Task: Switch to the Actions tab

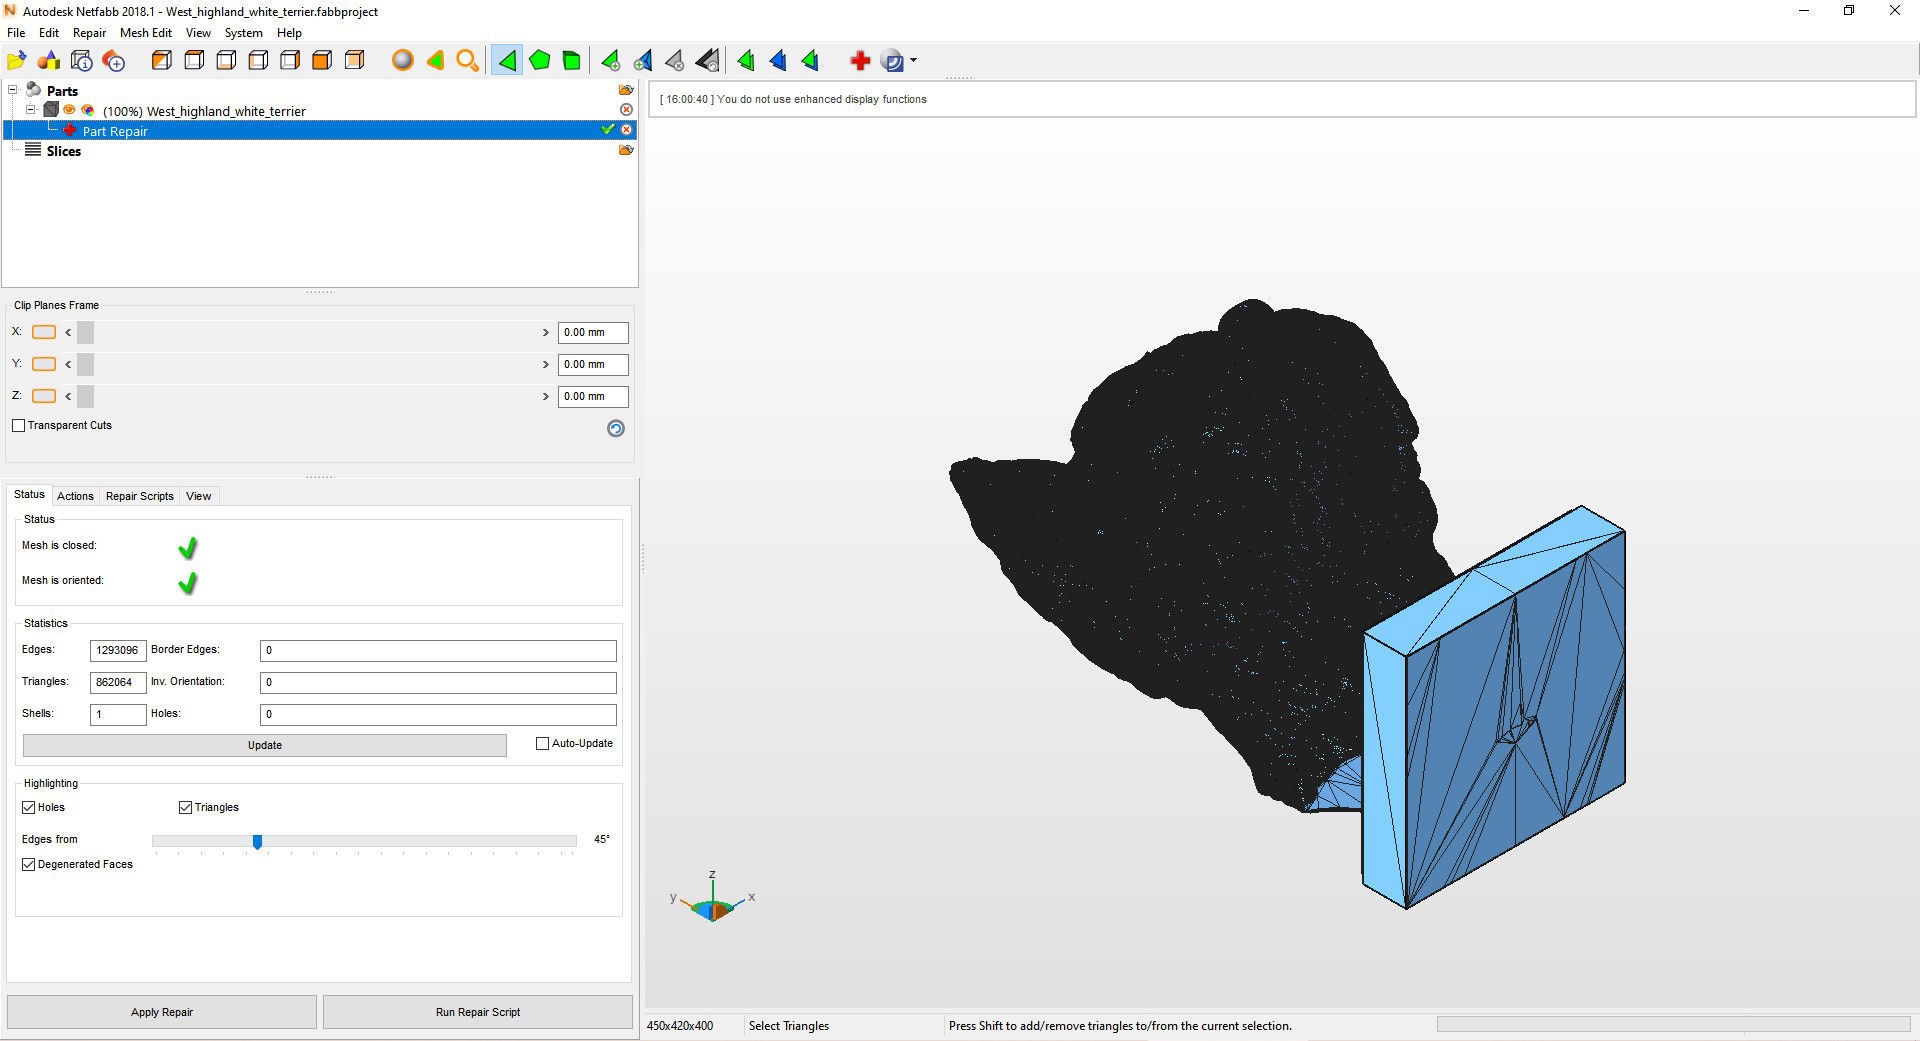Action: [x=75, y=496]
